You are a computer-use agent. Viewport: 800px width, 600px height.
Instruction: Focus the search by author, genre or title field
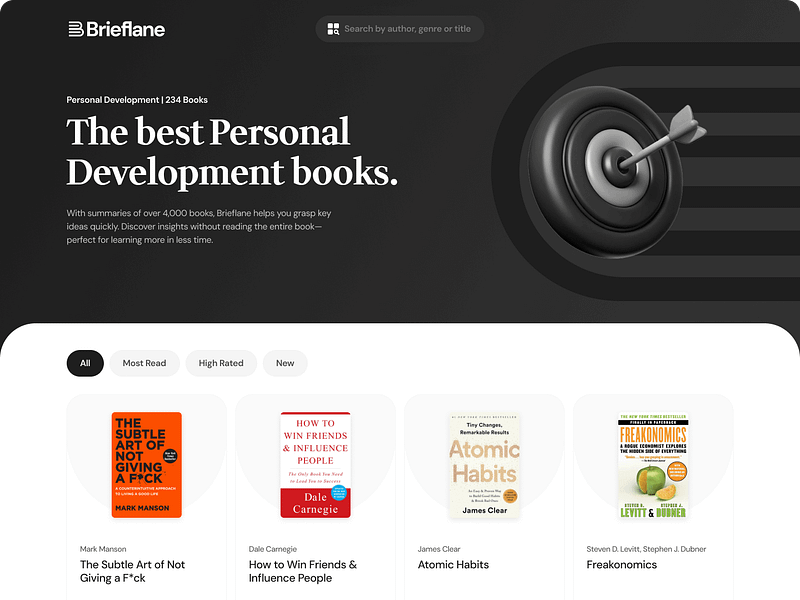click(x=400, y=29)
